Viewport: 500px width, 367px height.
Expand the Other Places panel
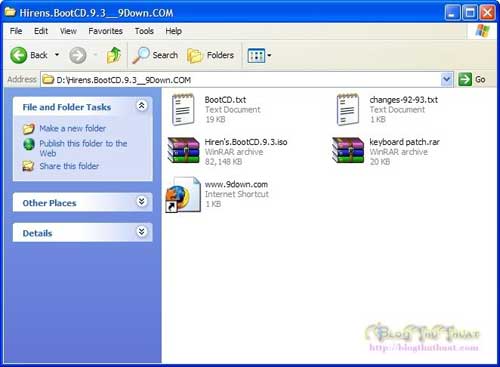[x=142, y=202]
